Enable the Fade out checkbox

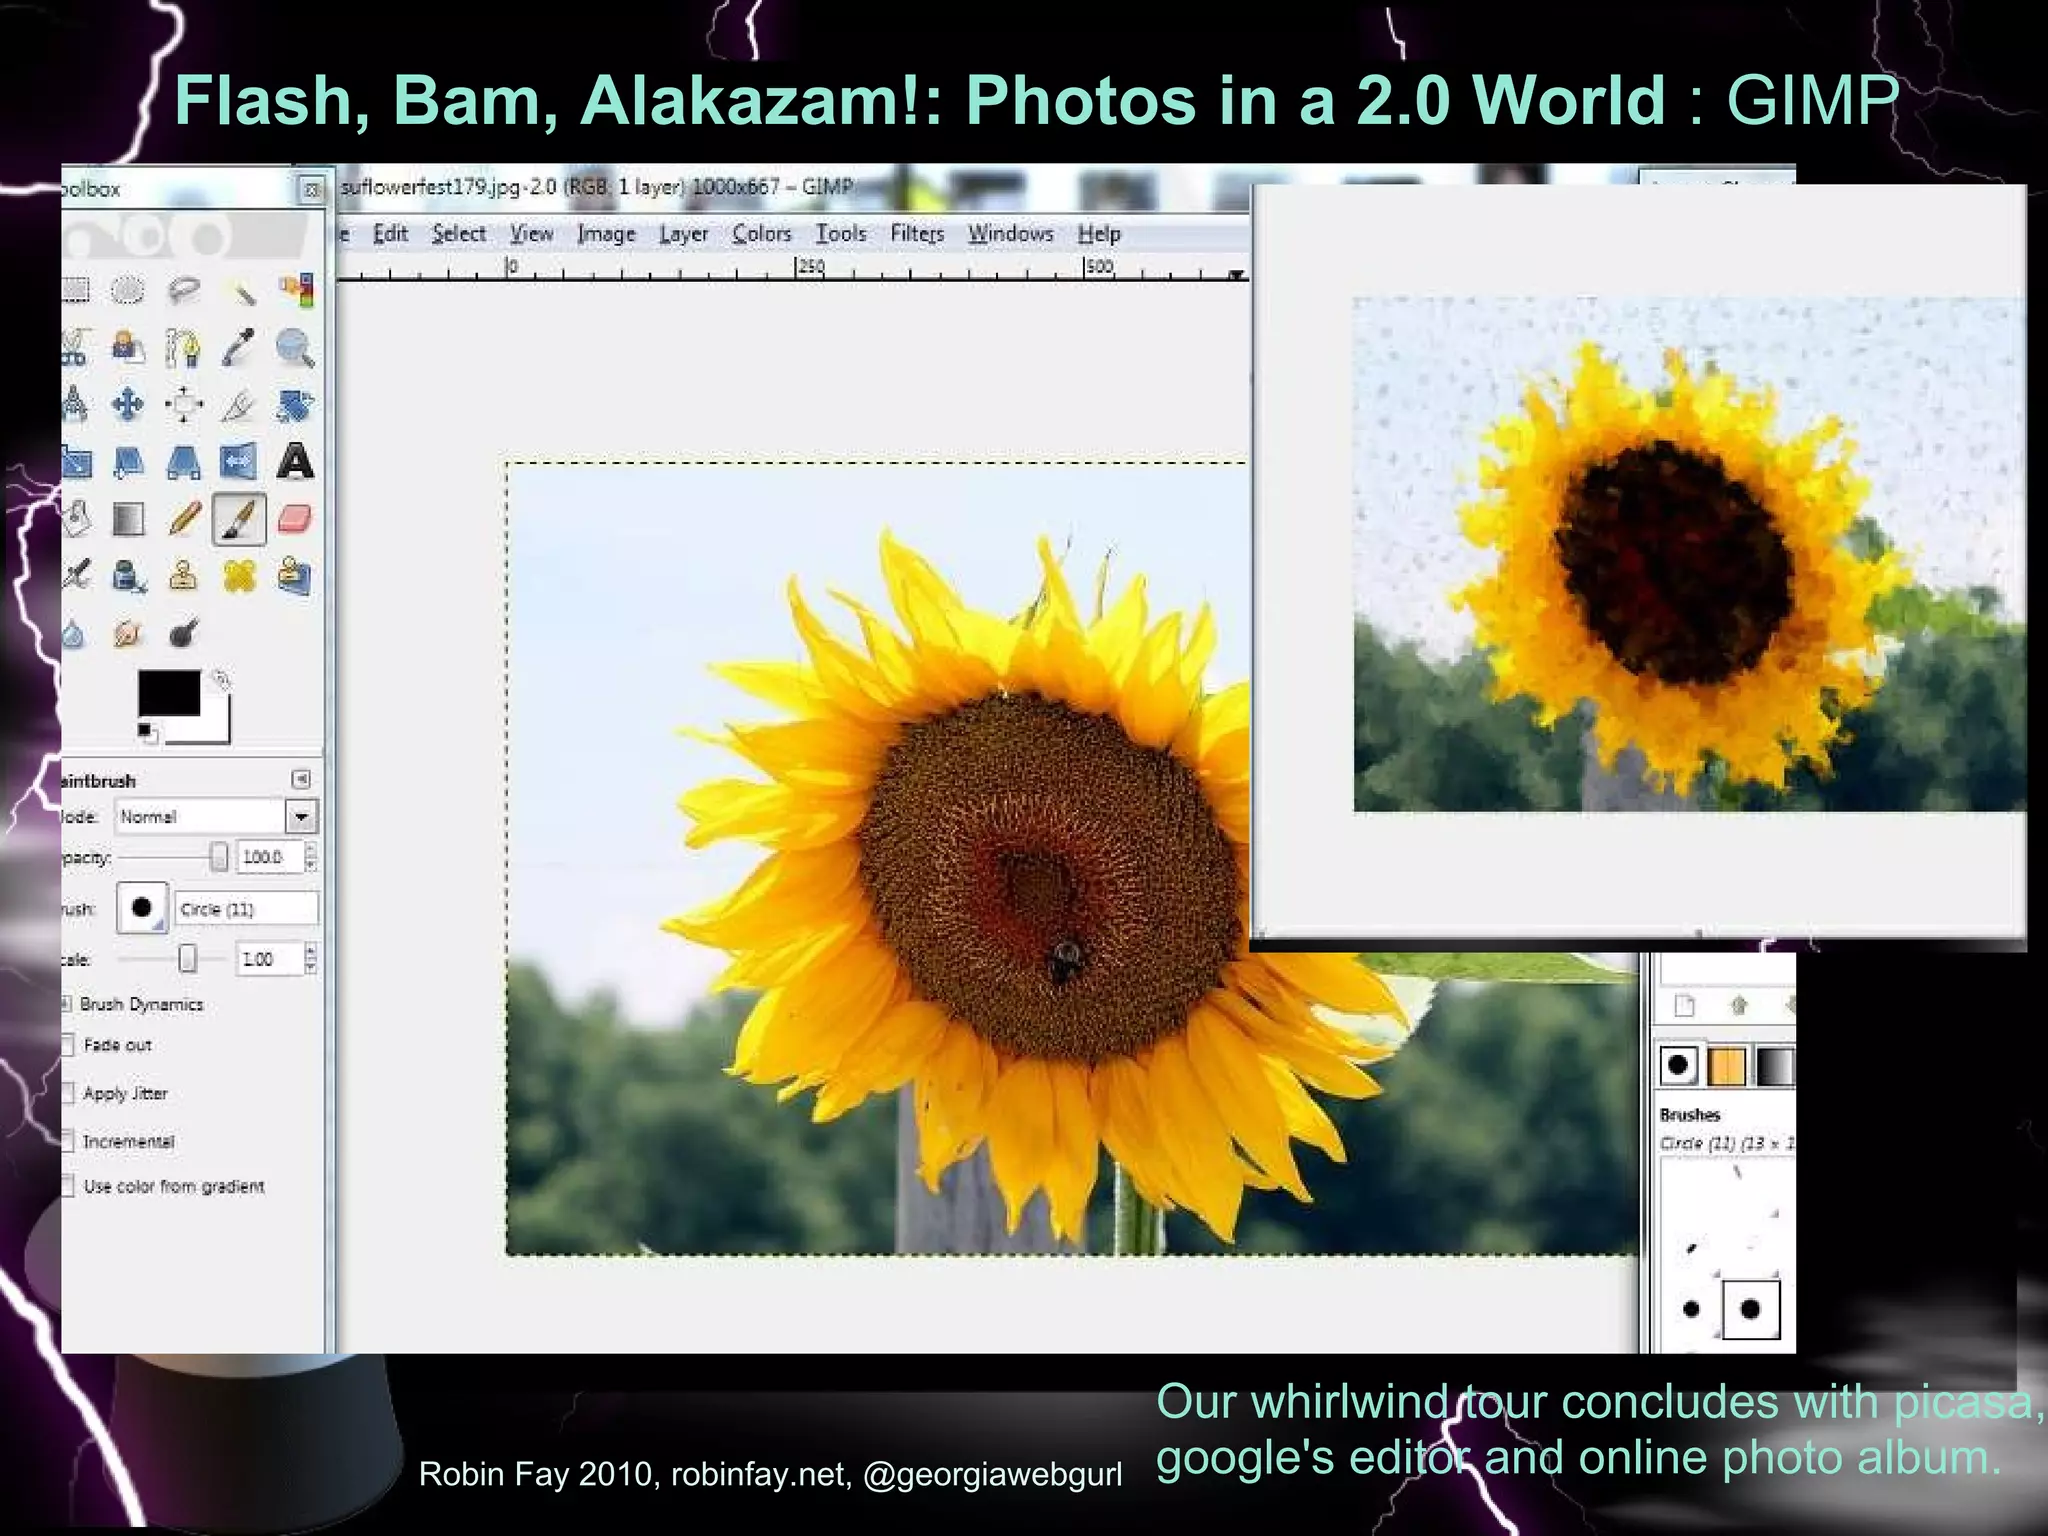[x=68, y=1045]
